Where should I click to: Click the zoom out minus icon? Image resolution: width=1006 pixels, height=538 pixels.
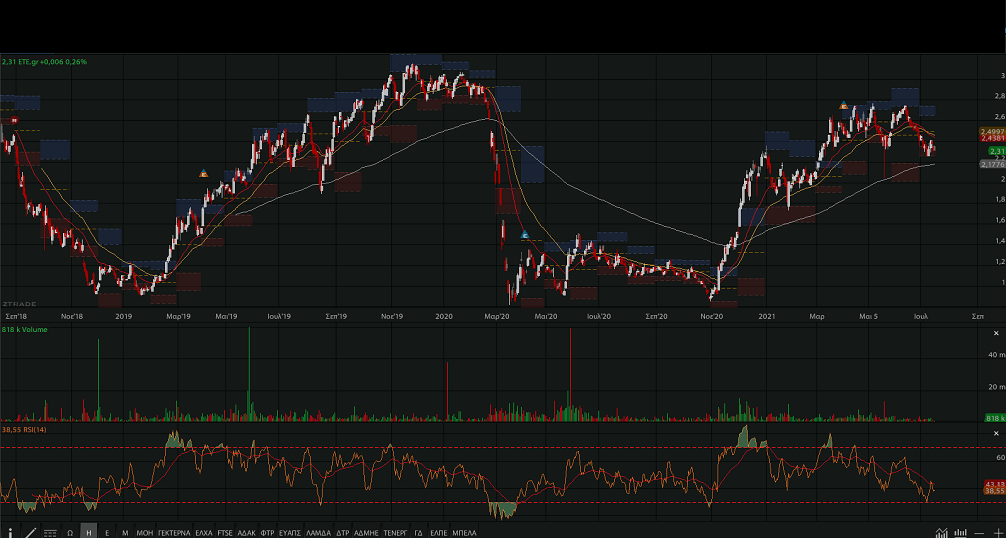point(980,533)
